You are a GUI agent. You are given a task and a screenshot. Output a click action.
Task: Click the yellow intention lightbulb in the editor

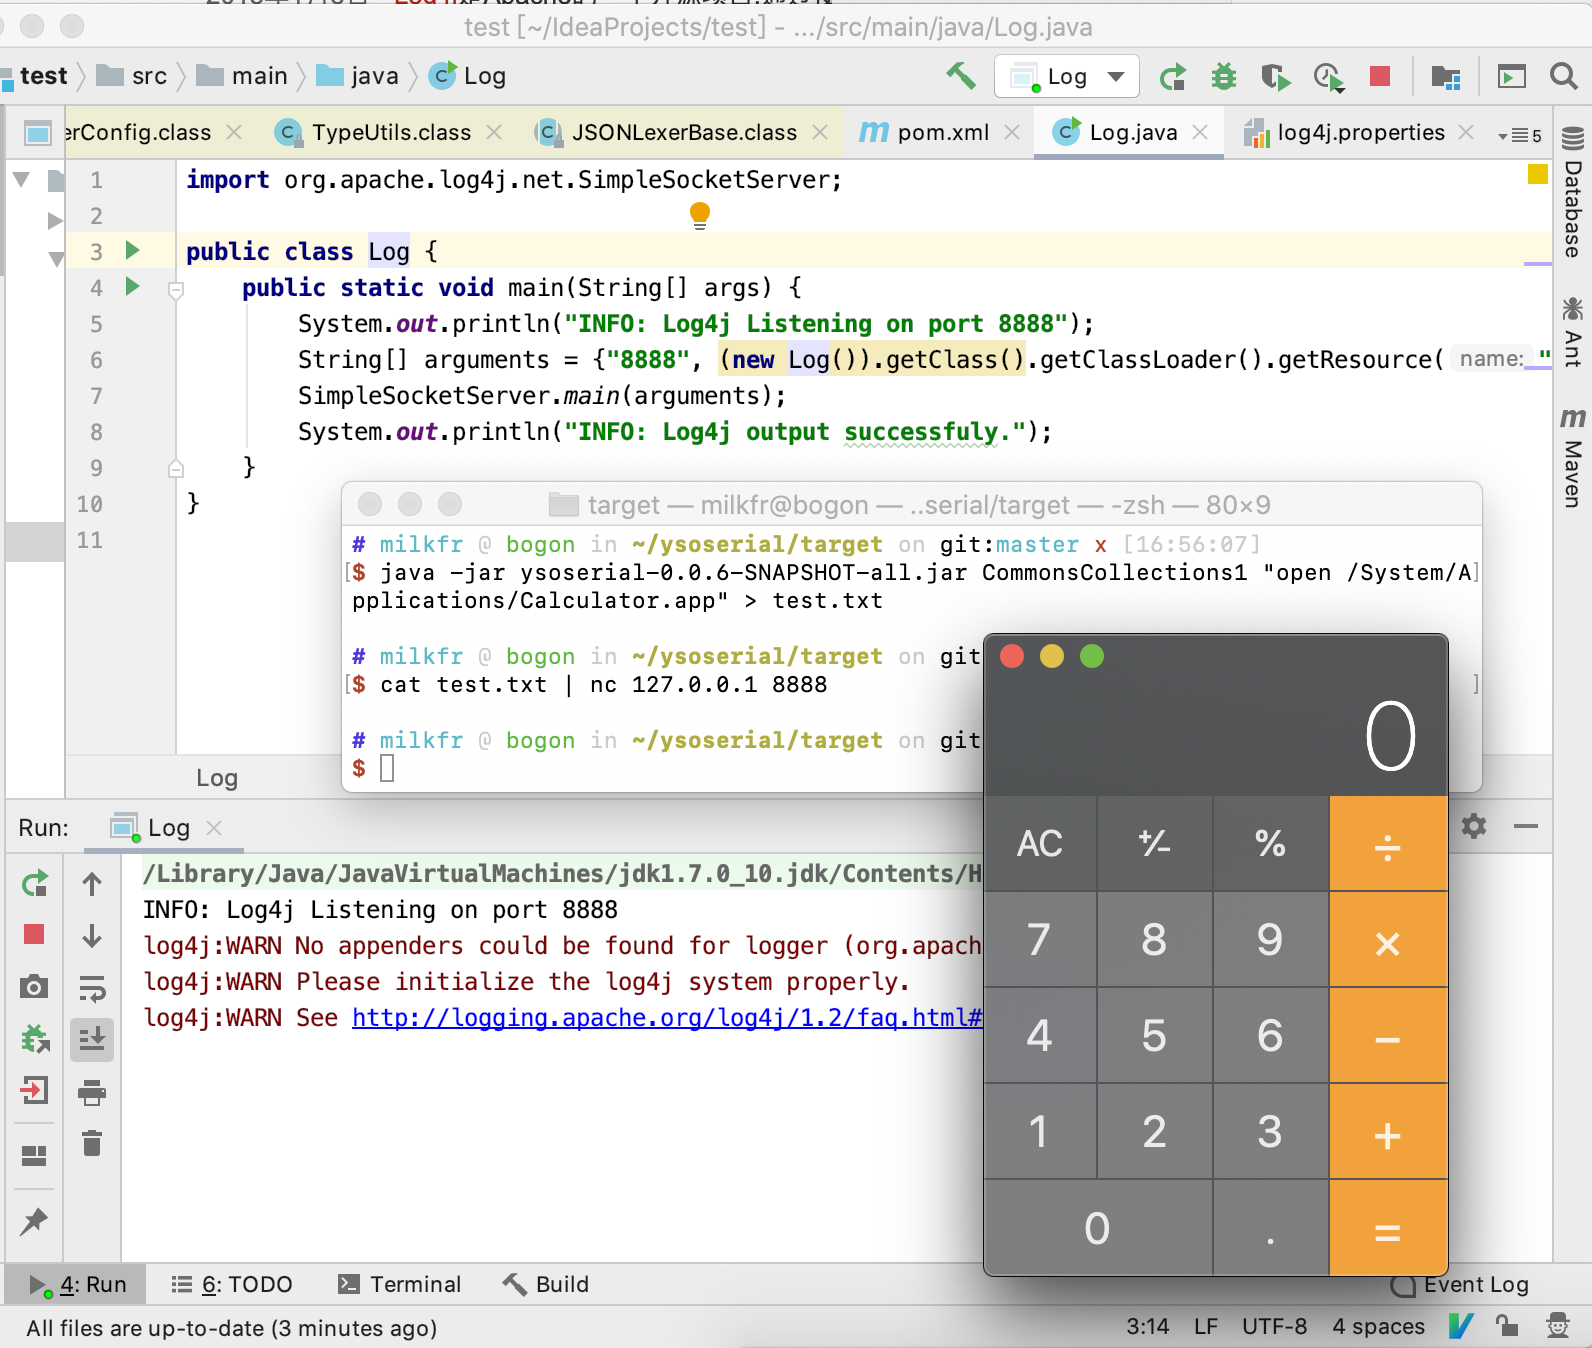pyautogui.click(x=700, y=215)
